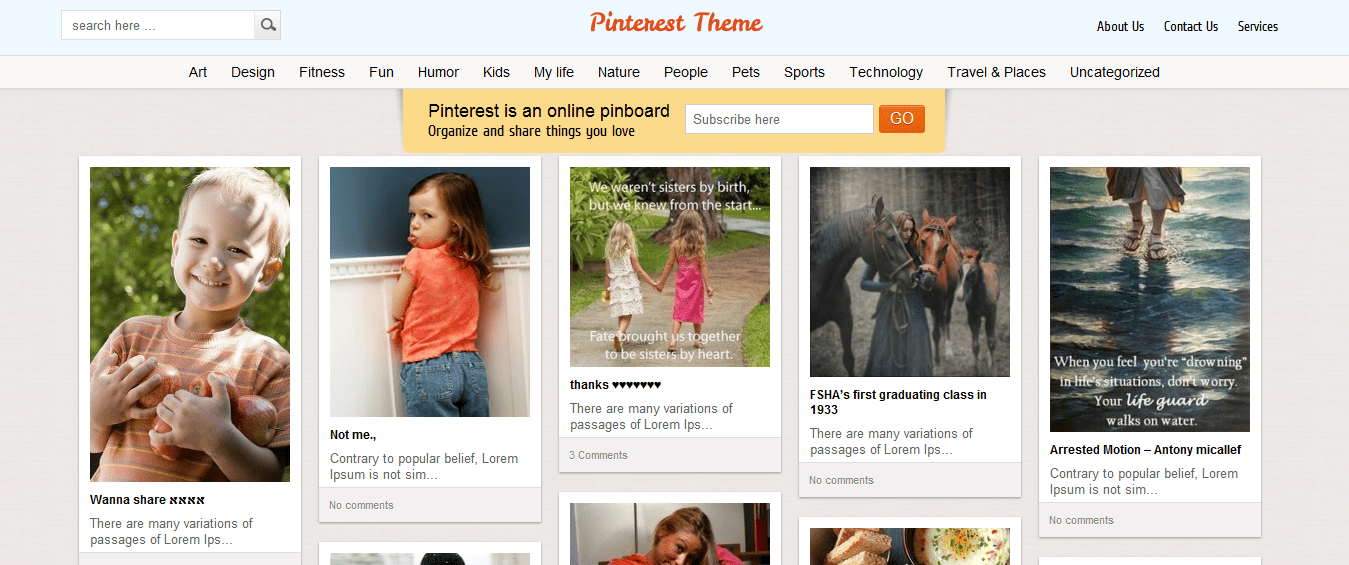Click "No comments" under Arrested Motion post

coord(1081,520)
